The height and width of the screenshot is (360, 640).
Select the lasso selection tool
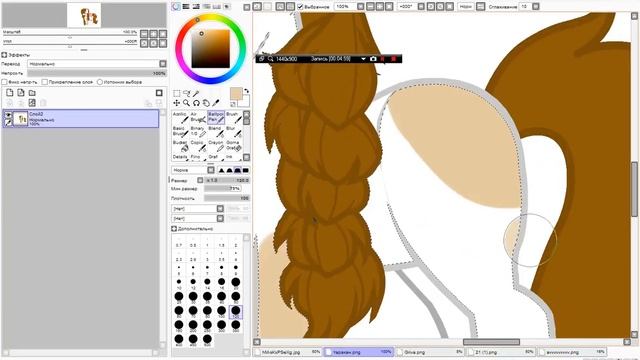(187, 93)
